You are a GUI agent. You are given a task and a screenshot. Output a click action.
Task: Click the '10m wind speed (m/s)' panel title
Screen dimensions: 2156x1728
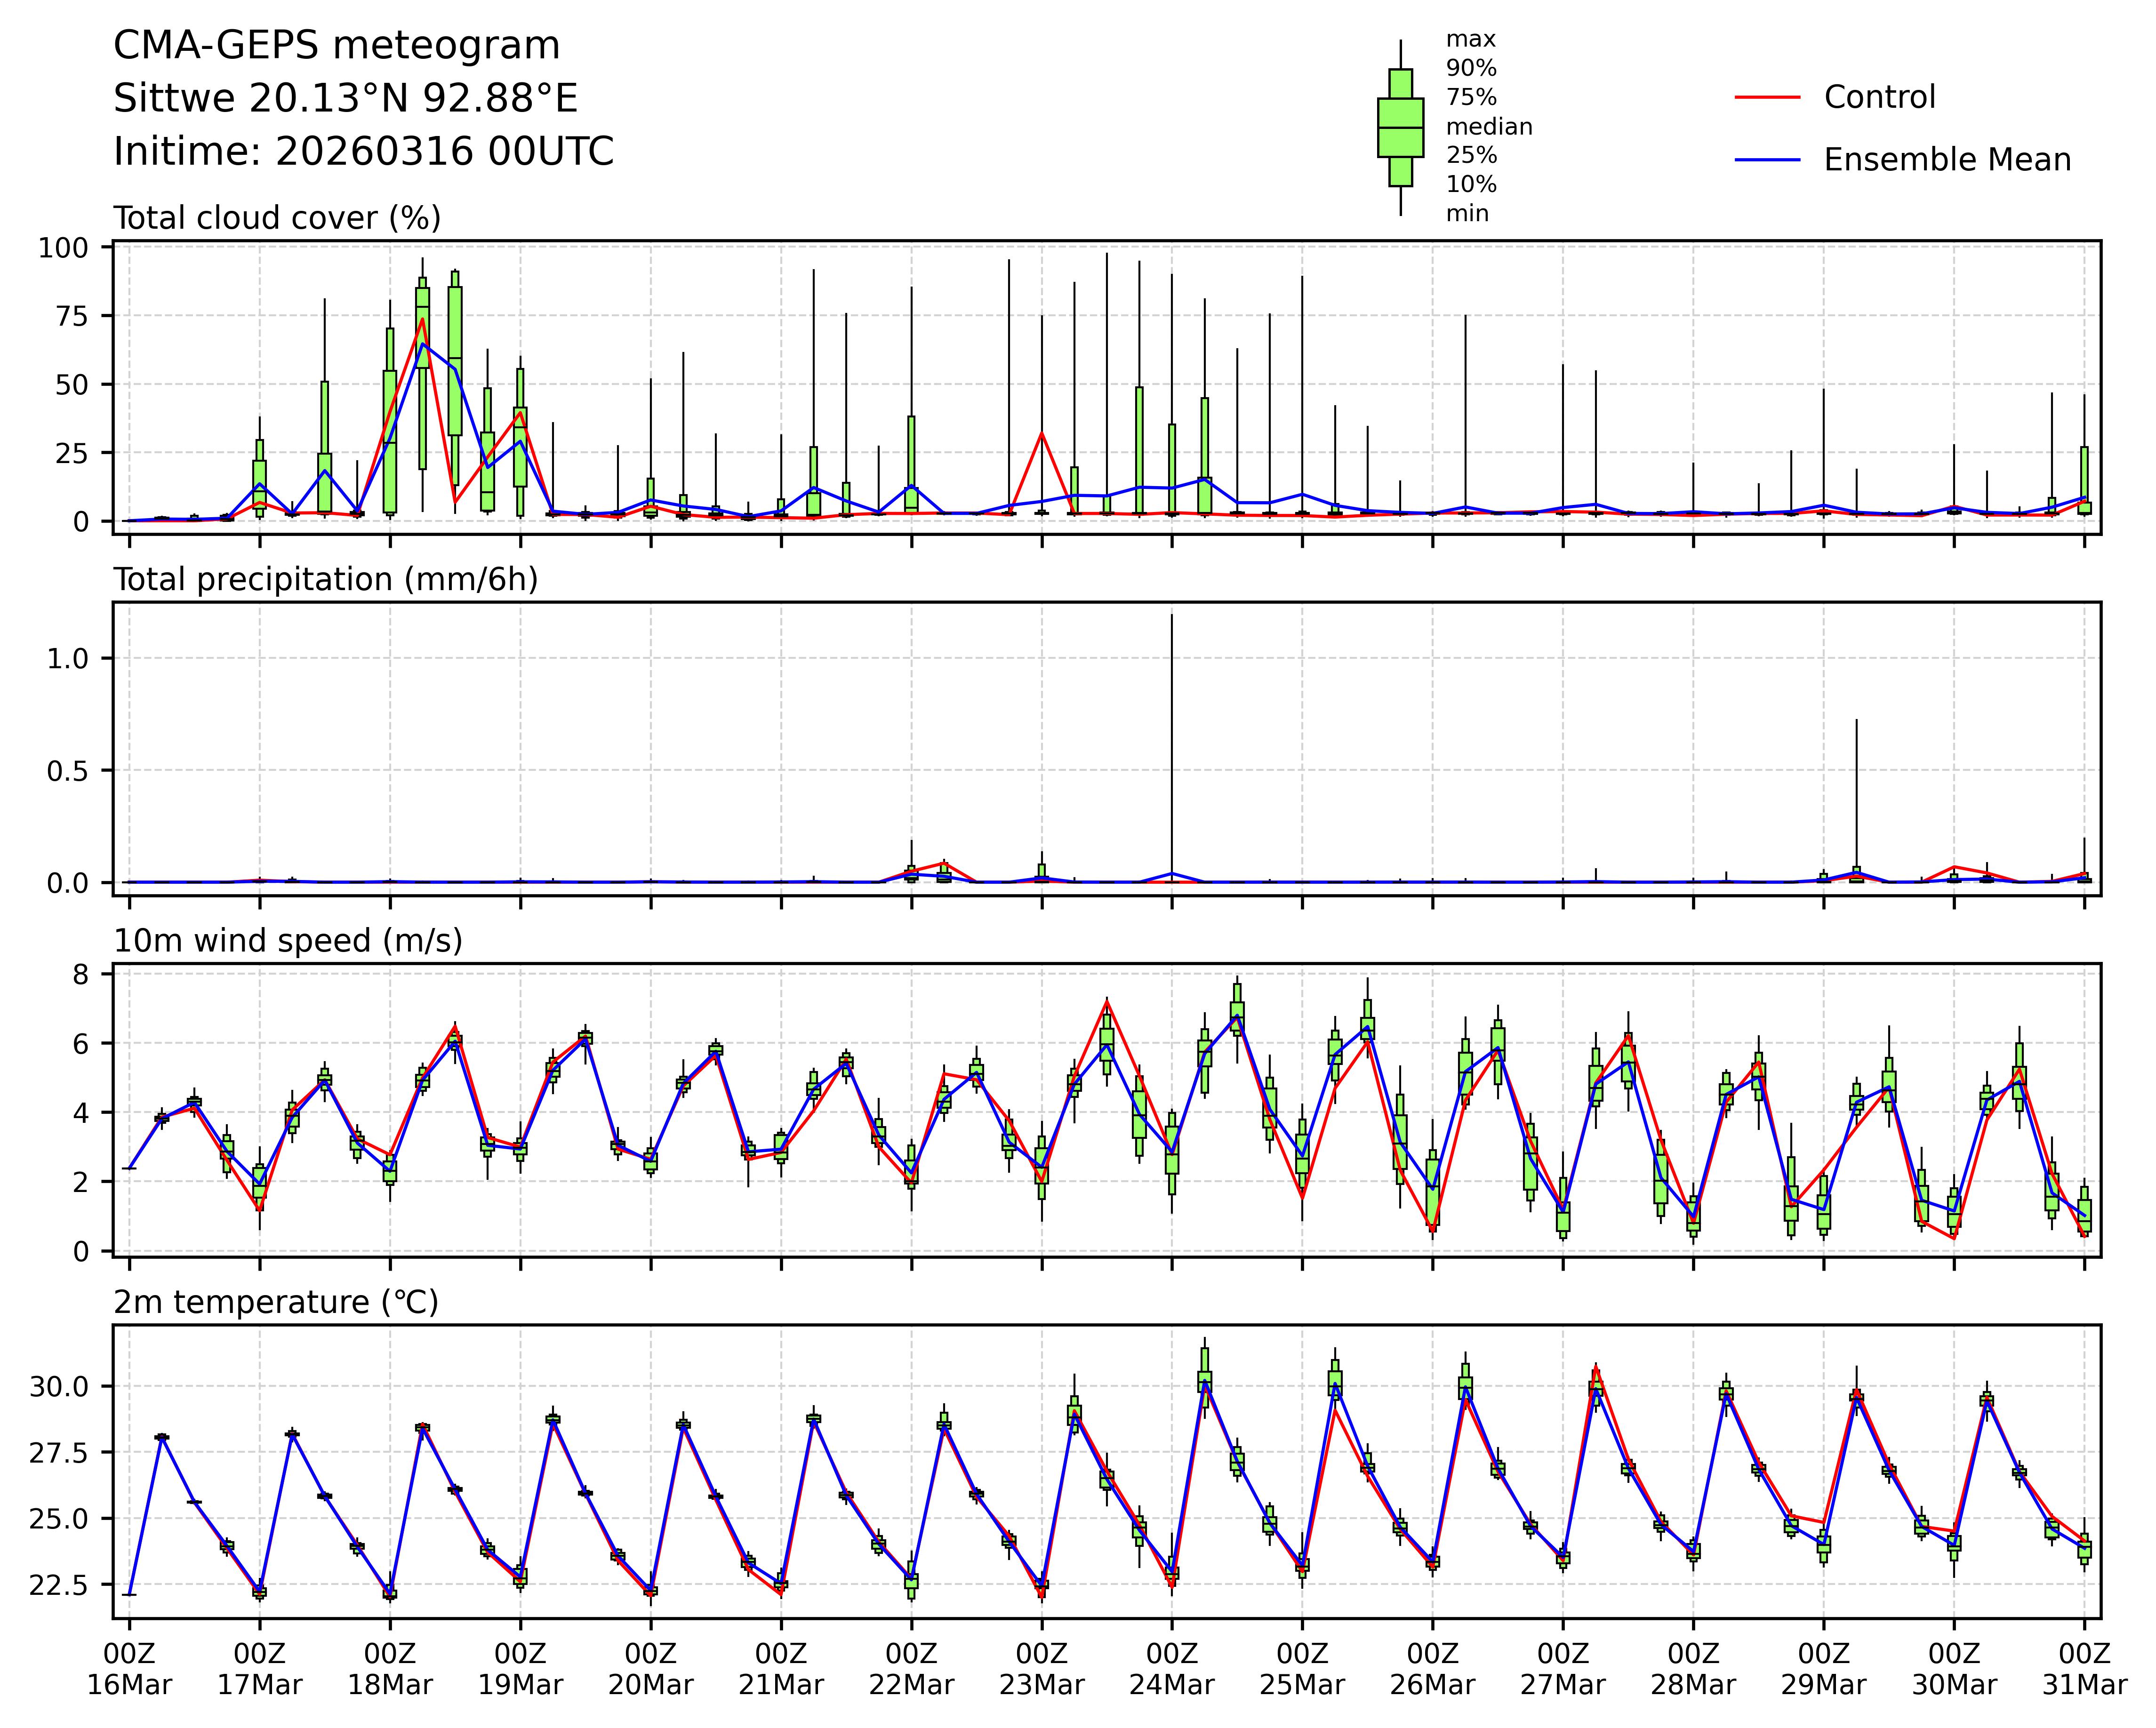click(288, 941)
